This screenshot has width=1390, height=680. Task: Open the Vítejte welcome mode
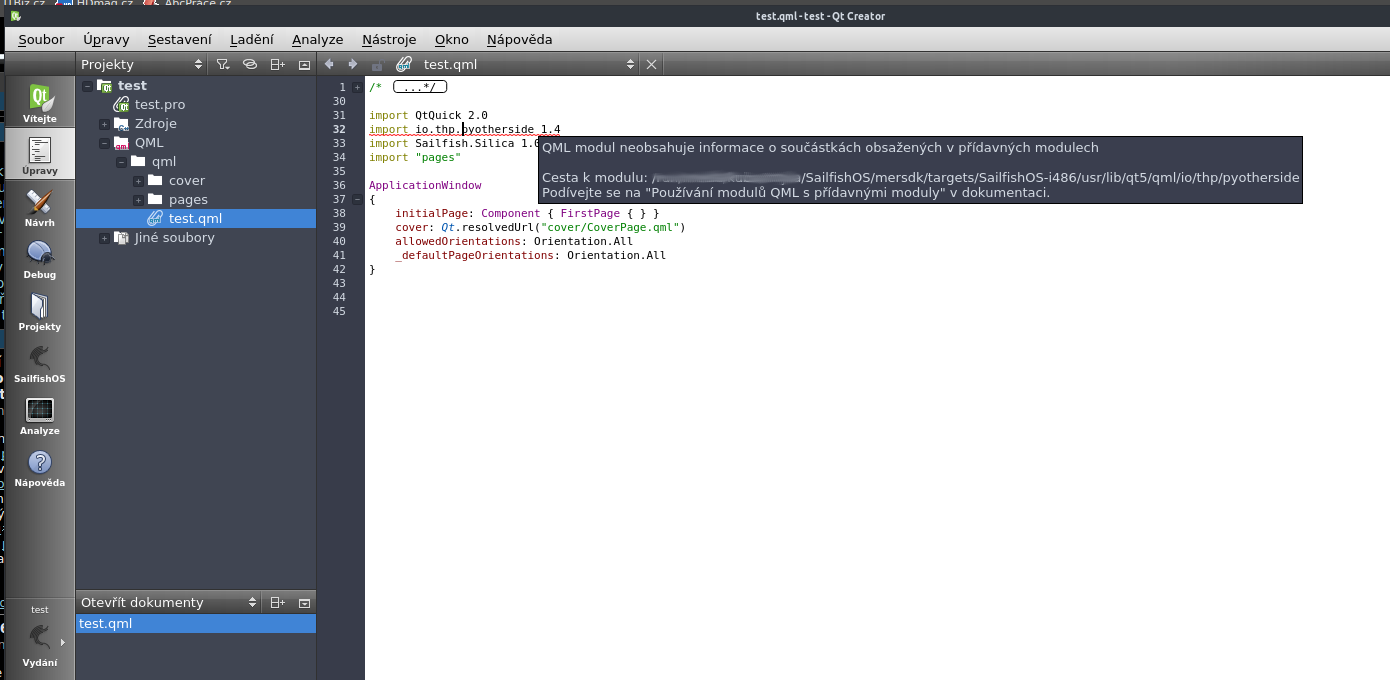pyautogui.click(x=40, y=103)
